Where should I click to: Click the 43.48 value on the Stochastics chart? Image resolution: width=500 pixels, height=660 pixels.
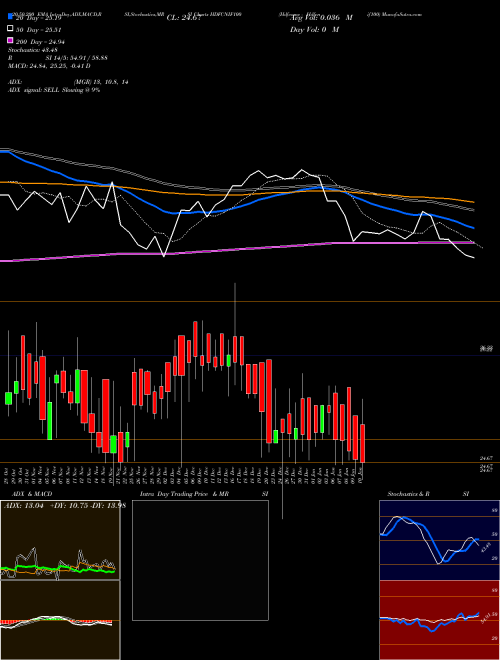tap(484, 547)
